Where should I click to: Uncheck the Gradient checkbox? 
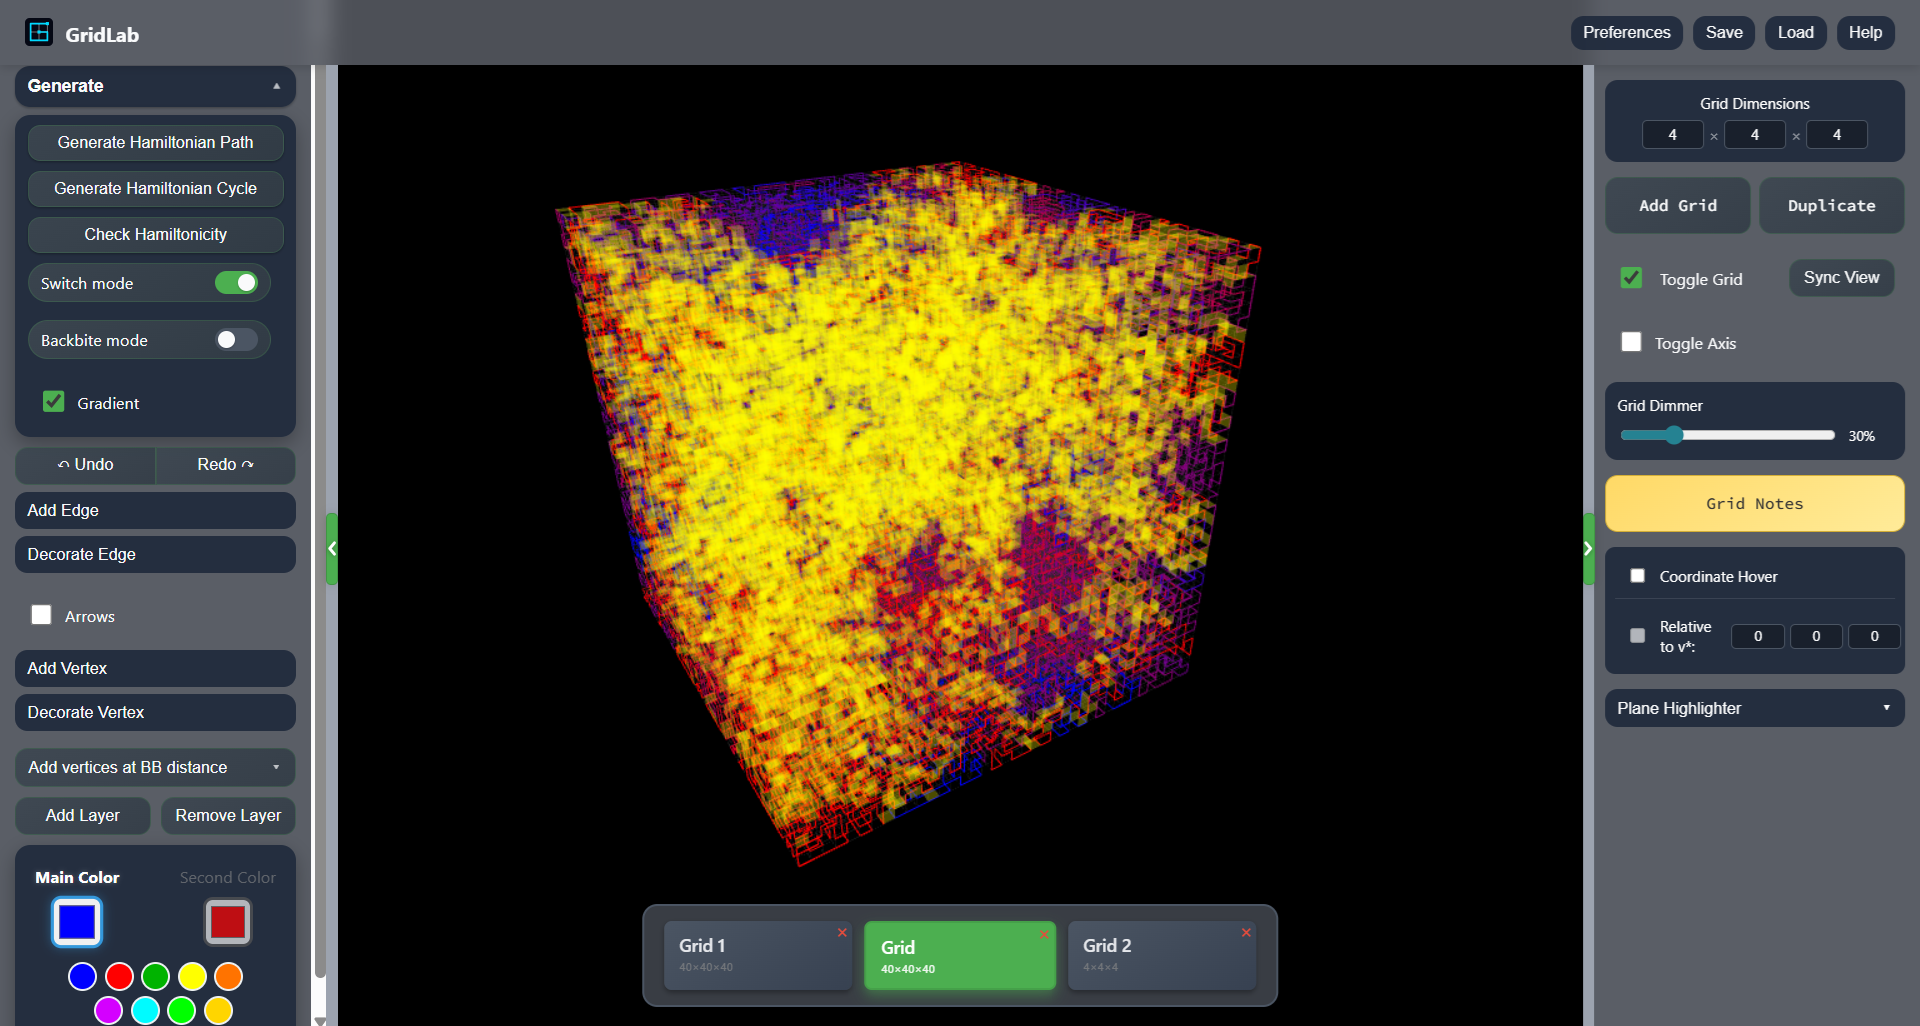tap(53, 402)
